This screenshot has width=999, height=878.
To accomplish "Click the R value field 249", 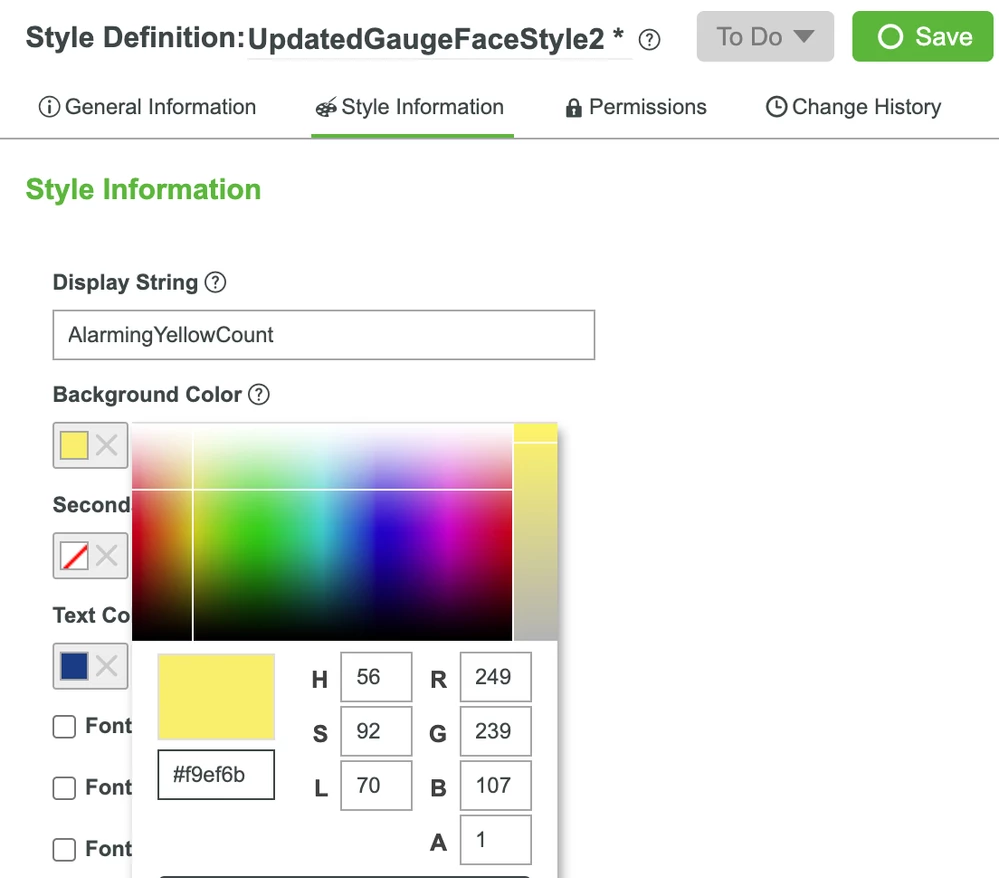I will [496, 677].
